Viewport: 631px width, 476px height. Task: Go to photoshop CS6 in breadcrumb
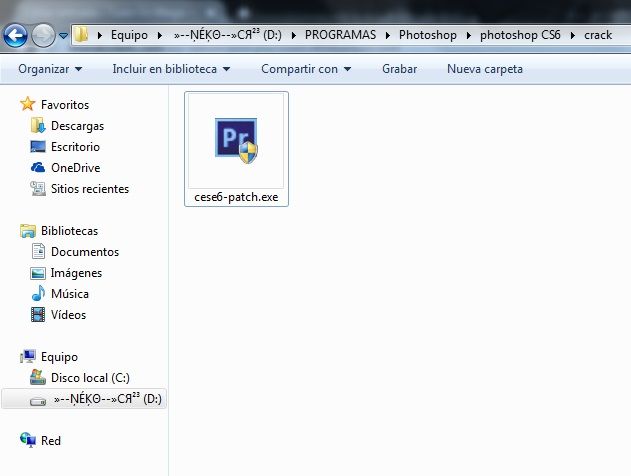(x=520, y=35)
